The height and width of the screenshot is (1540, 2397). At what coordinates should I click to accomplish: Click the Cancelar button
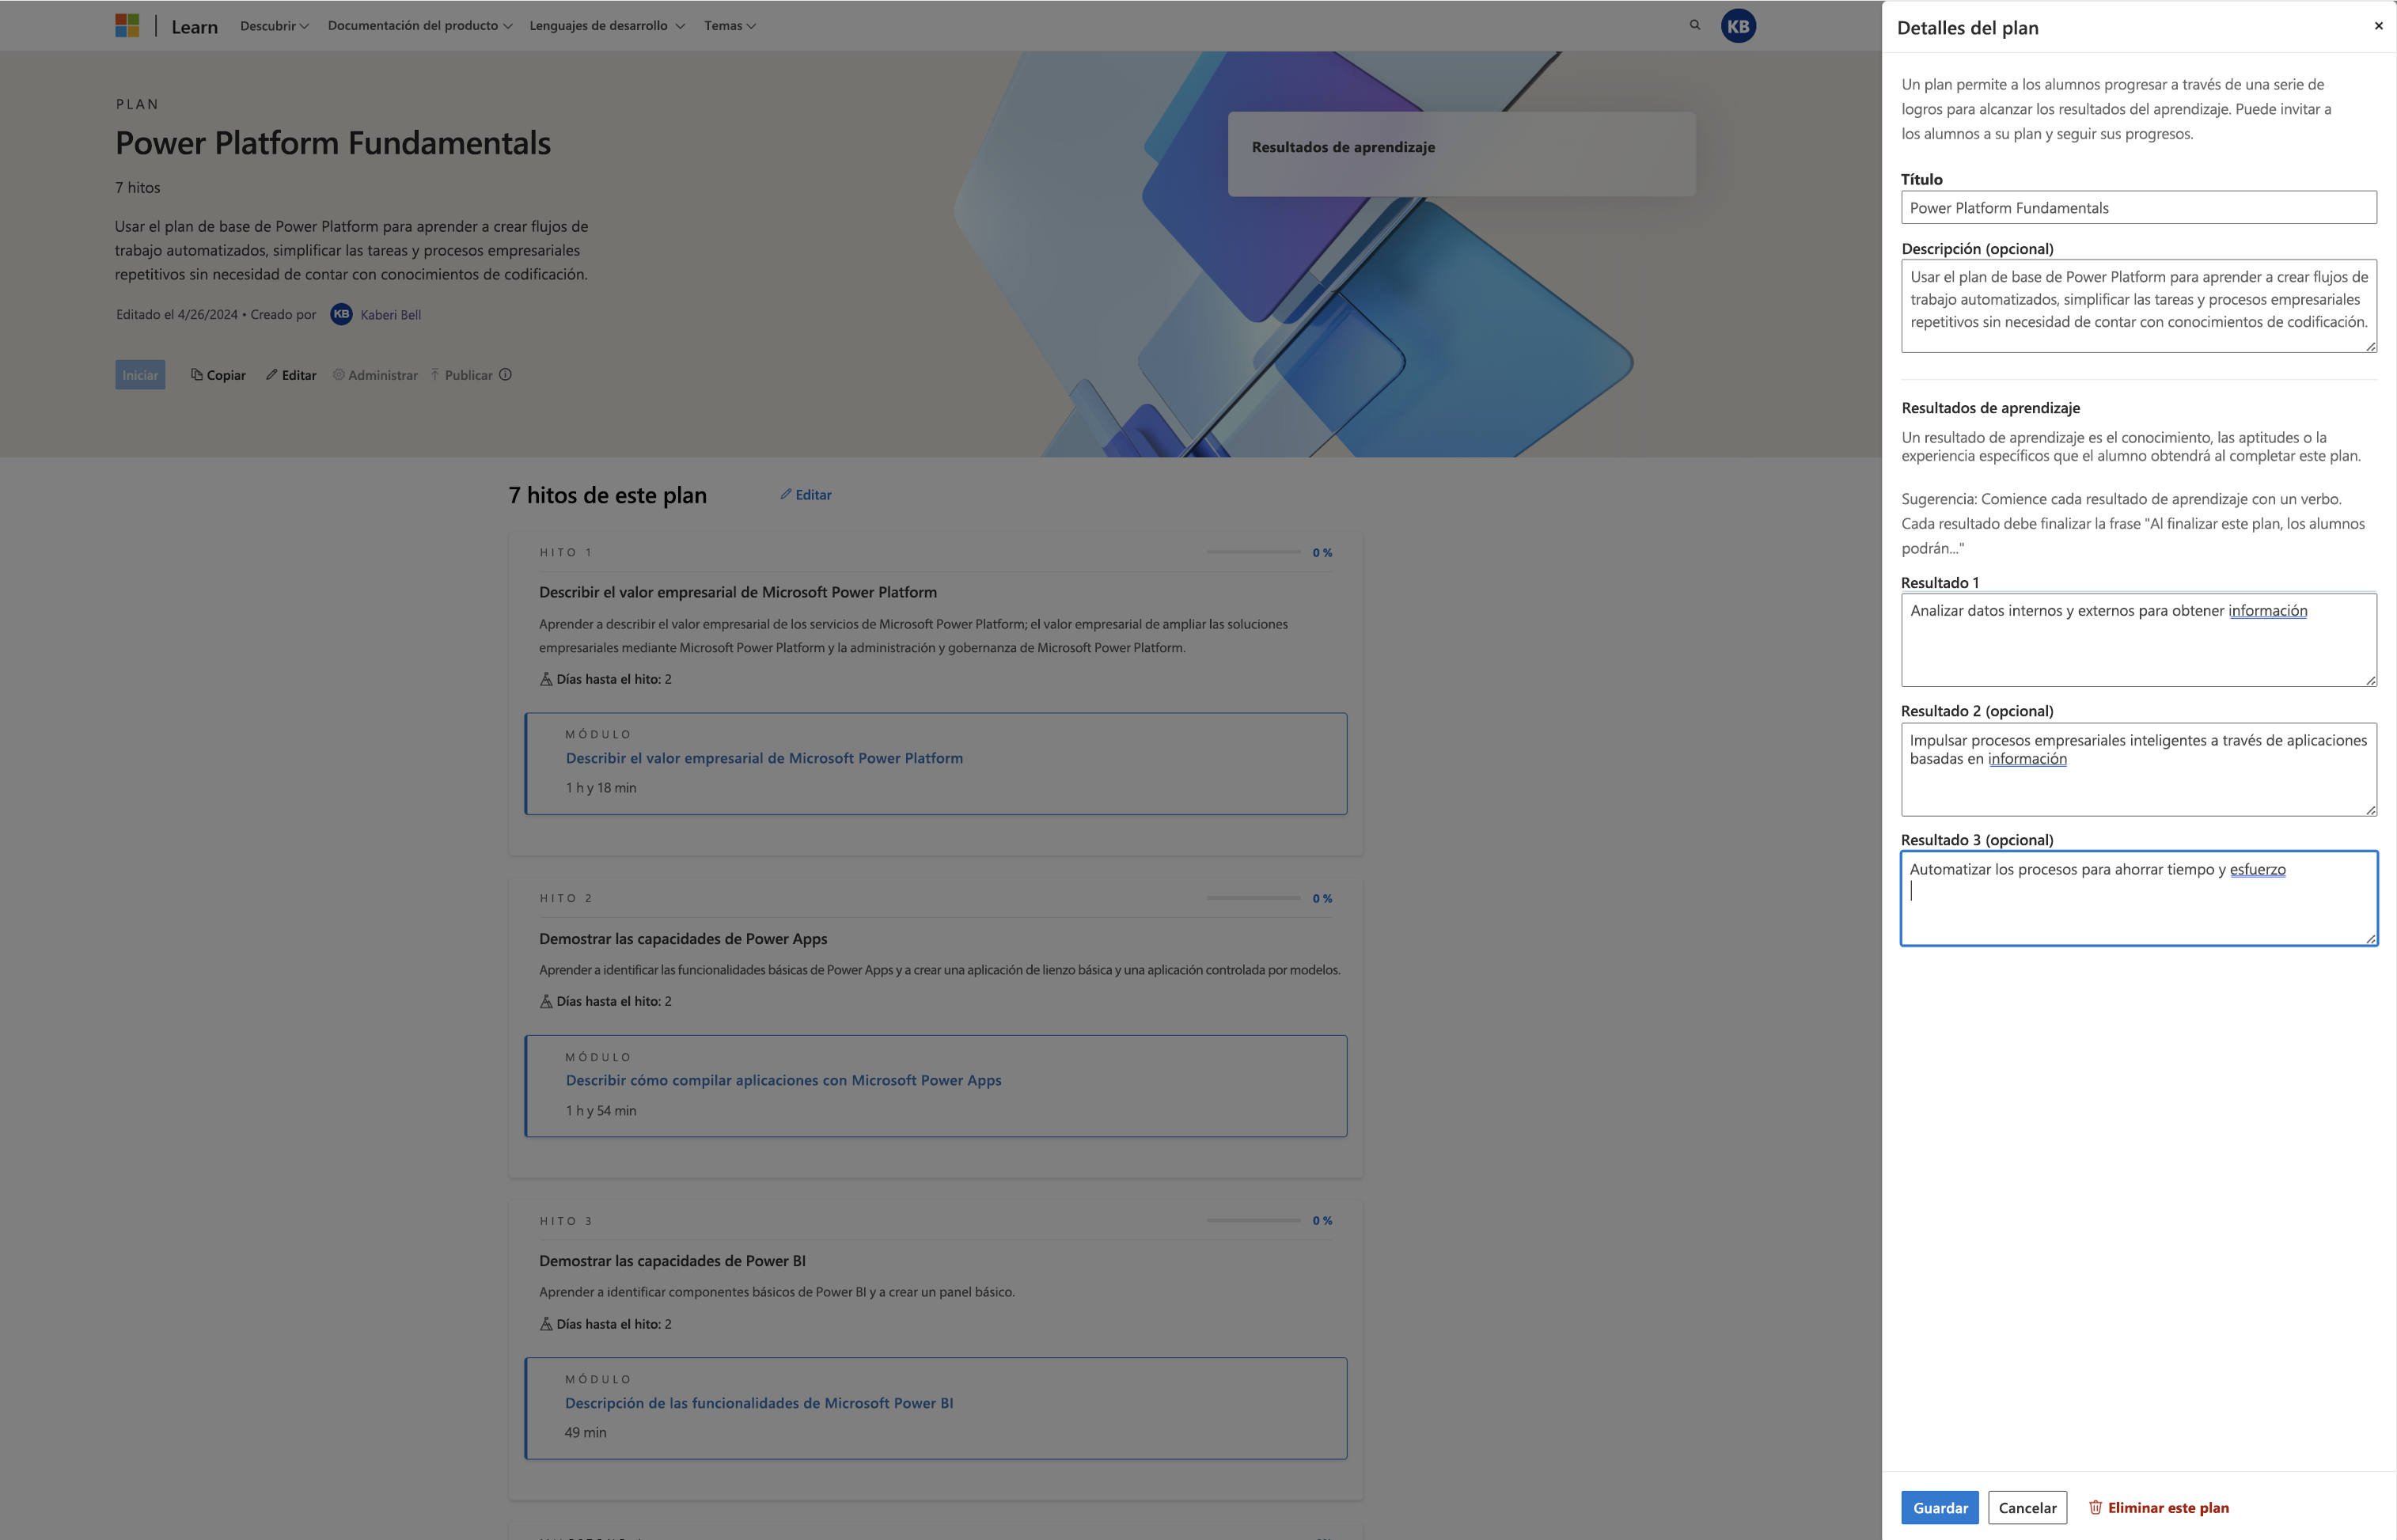pos(2027,1505)
